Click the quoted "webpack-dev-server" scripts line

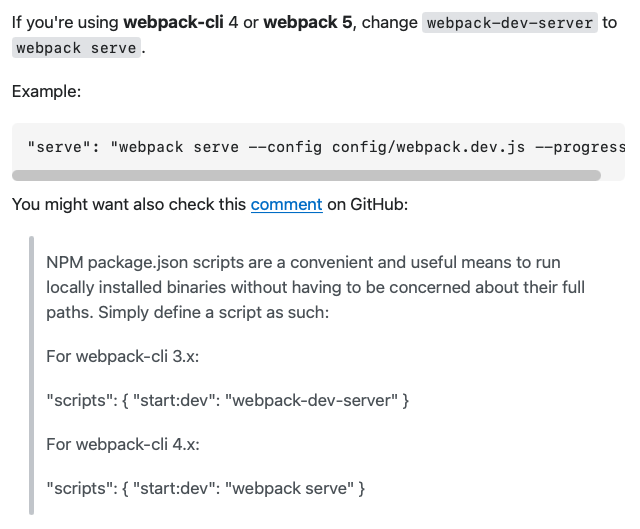coord(228,400)
